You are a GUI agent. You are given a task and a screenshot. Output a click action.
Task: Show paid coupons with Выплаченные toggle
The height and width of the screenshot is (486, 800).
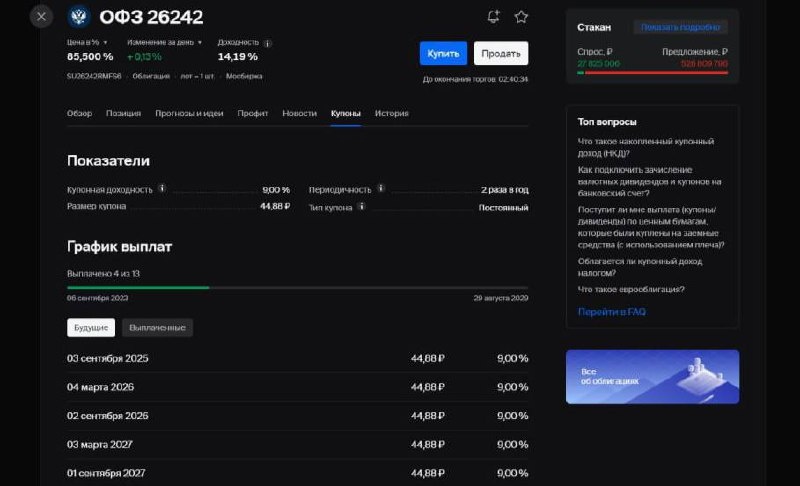157,327
